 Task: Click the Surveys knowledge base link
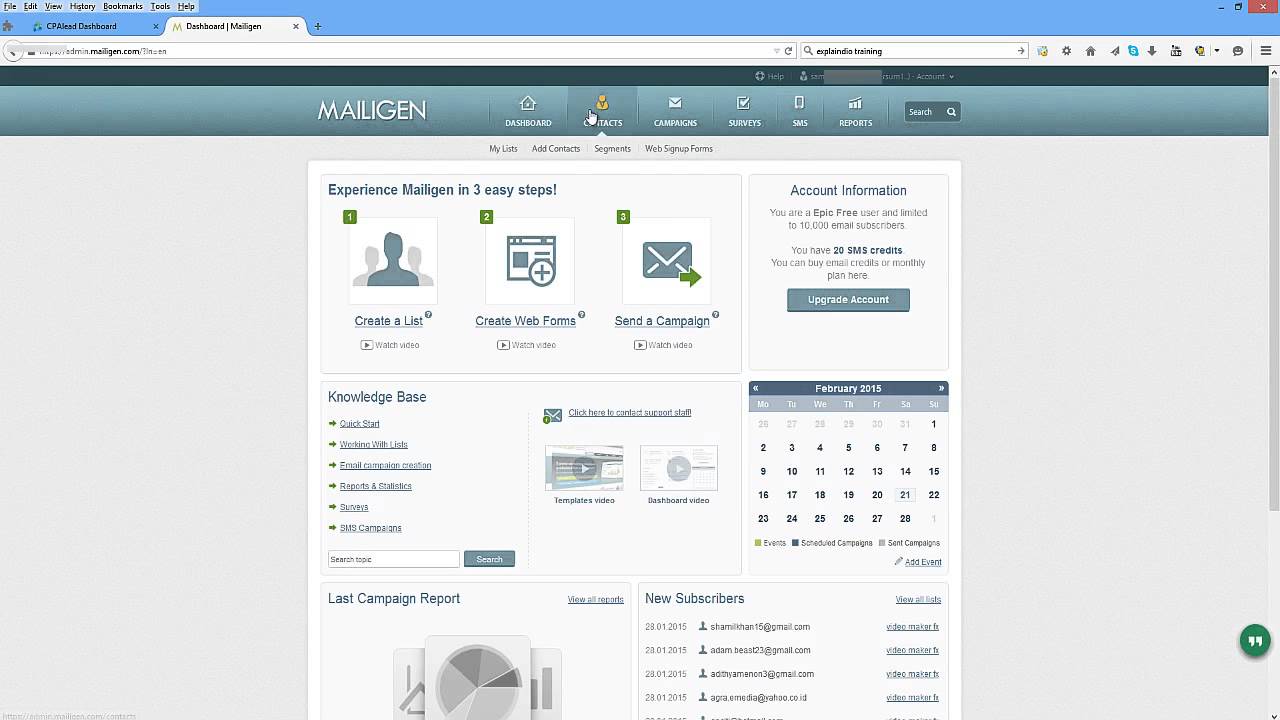pos(354,507)
